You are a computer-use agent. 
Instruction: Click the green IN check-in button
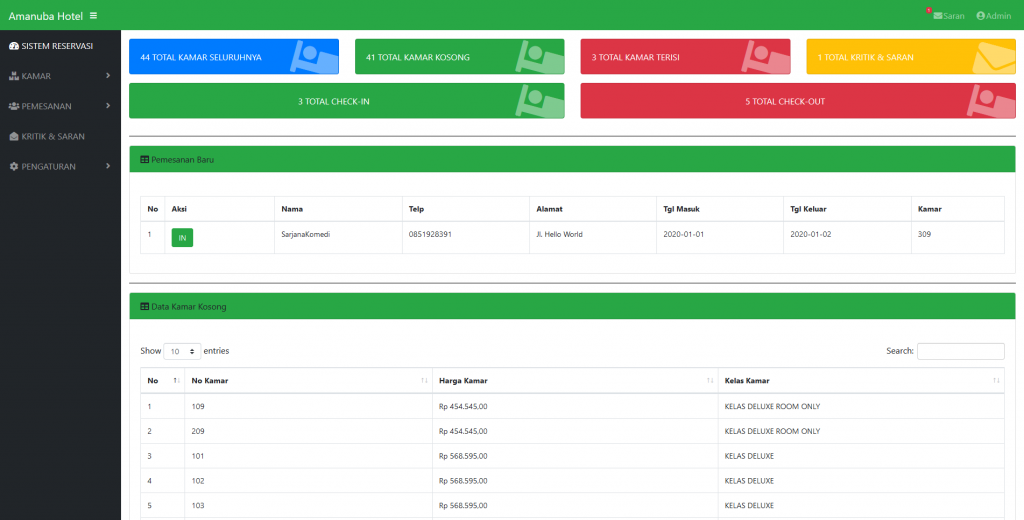coord(182,238)
